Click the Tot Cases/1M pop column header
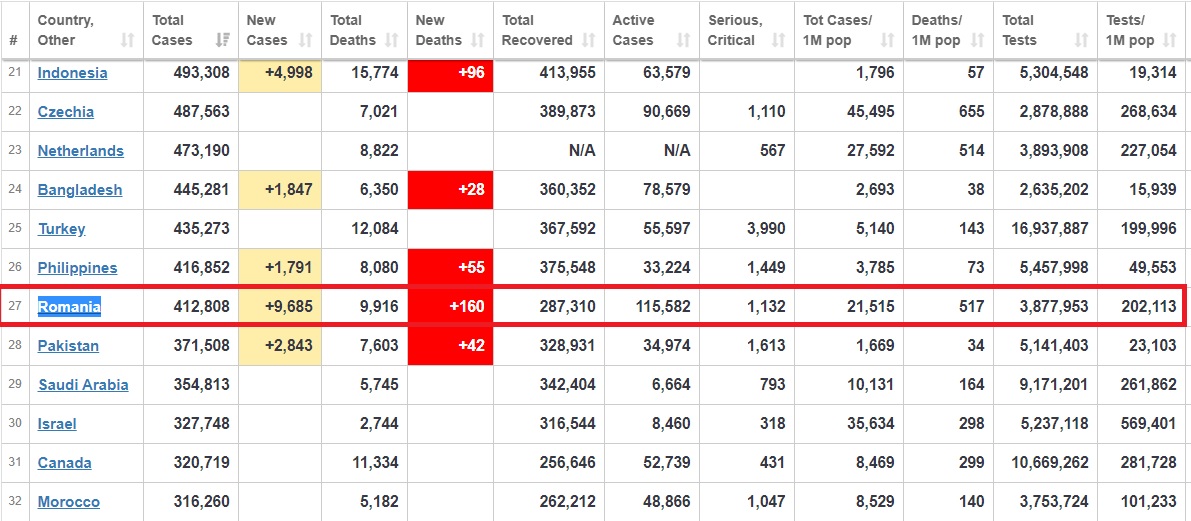The height and width of the screenshot is (521, 1191). (x=838, y=30)
